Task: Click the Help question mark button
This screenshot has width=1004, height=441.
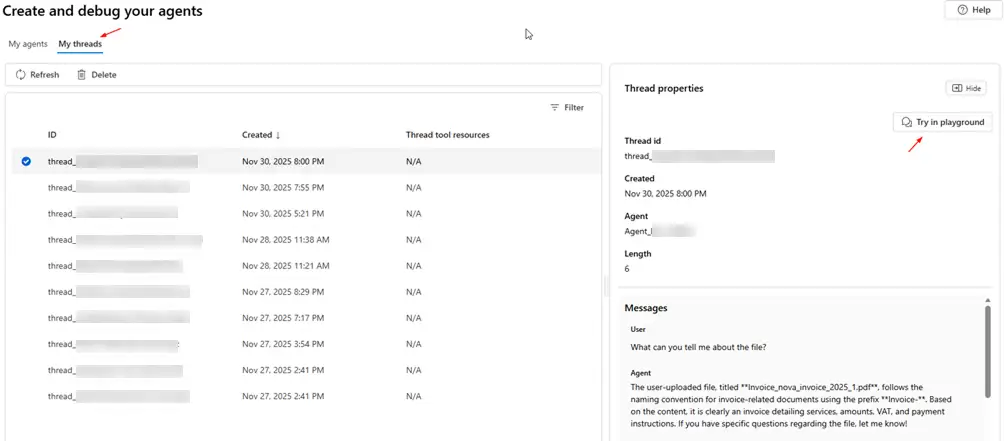Action: pyautogui.click(x=973, y=10)
